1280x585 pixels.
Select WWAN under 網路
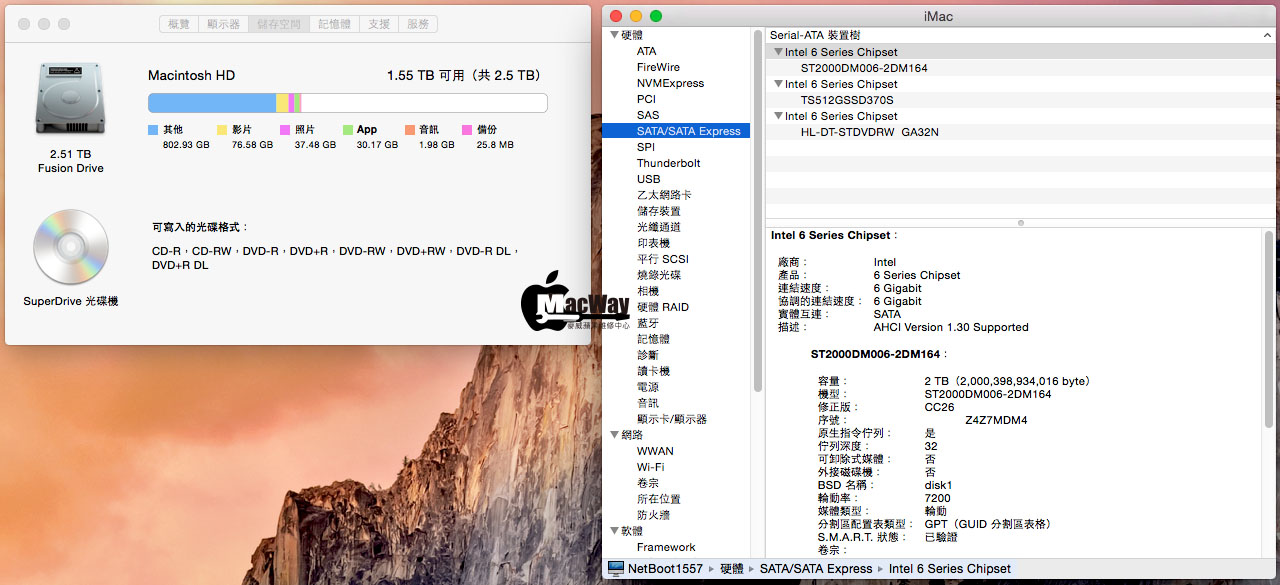tap(655, 451)
